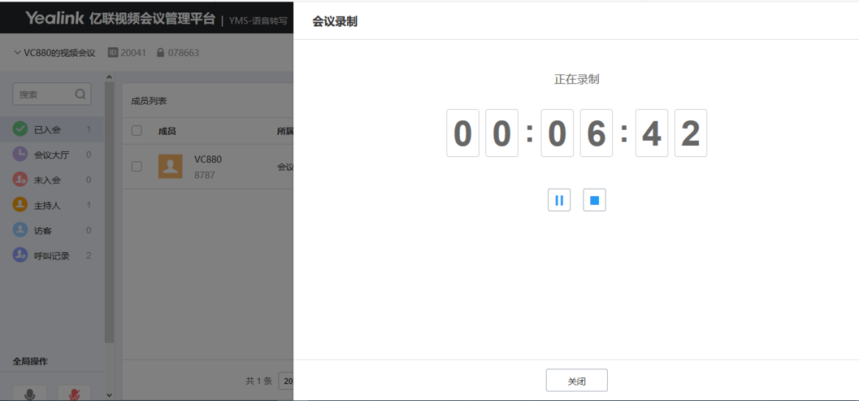Viewport: 859px width, 401px height.
Task: Click the sidebar scroll-down arrow
Action: 108,394
